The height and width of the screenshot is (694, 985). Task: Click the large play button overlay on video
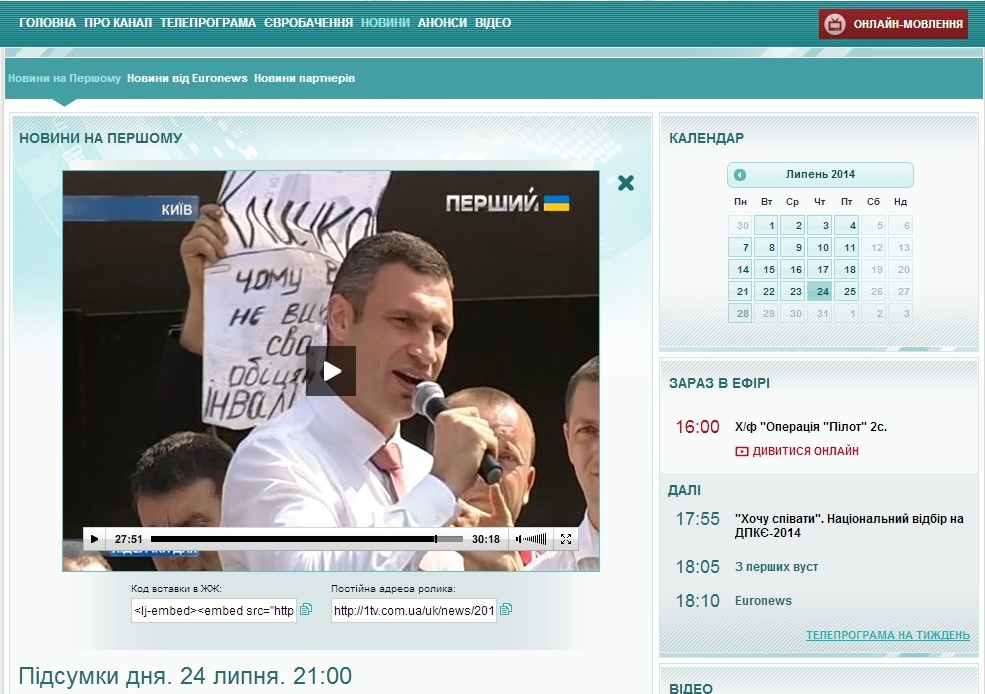click(x=331, y=371)
